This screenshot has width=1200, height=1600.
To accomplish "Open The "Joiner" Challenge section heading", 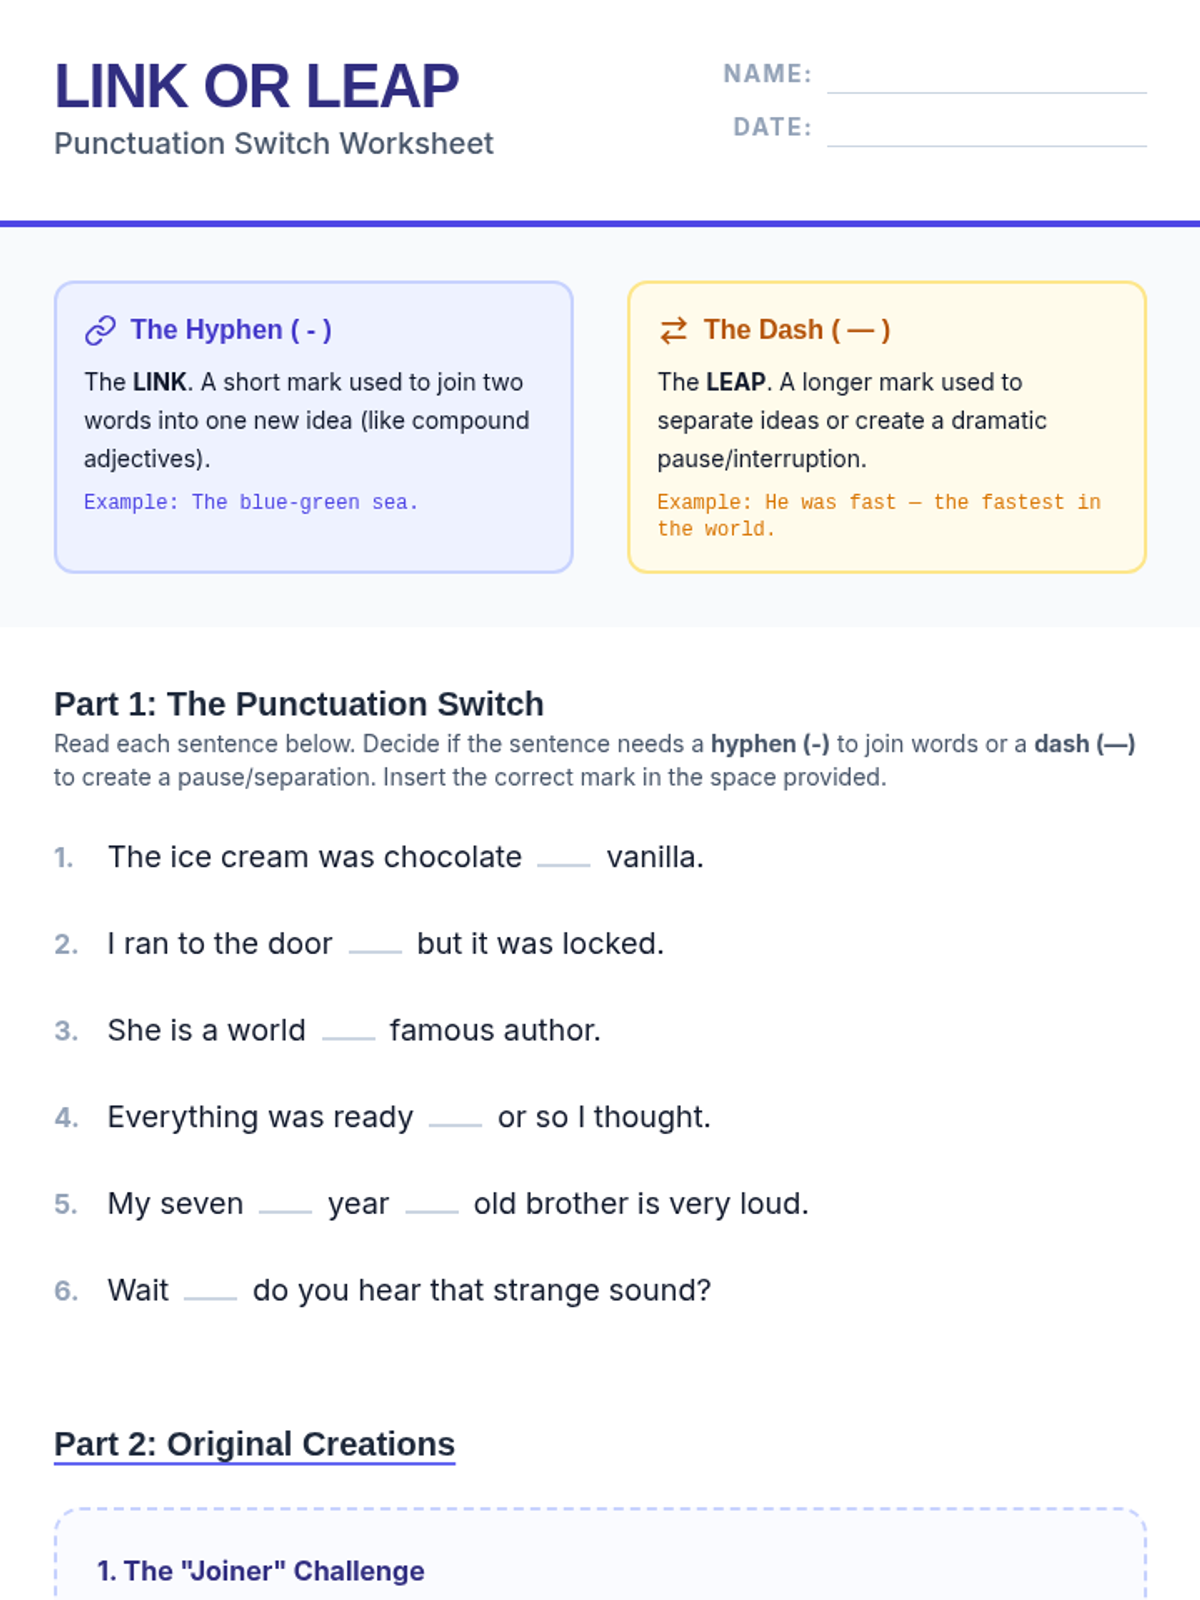I will 261,1571.
